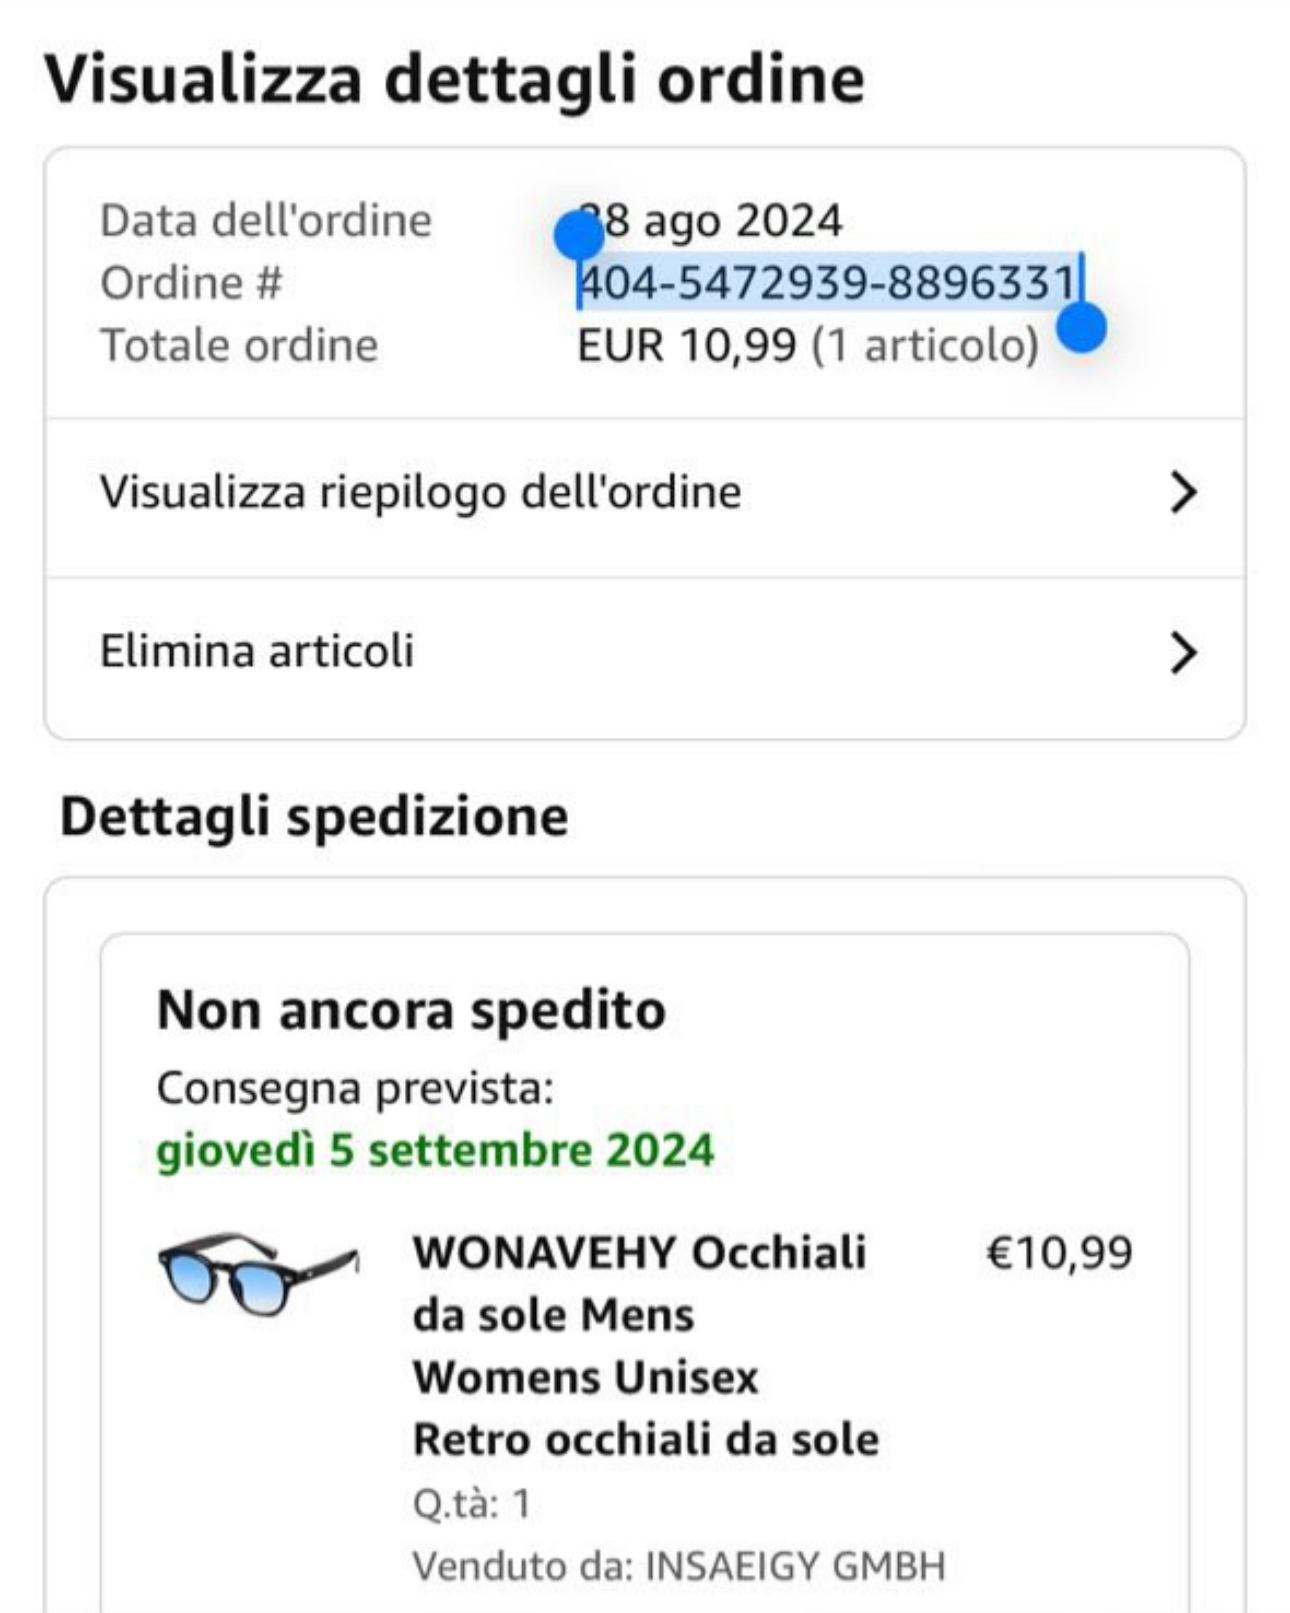The height and width of the screenshot is (1613, 1290).
Task: Open Visualizza riepilogo dell'ordine row
Action: click(x=420, y=493)
